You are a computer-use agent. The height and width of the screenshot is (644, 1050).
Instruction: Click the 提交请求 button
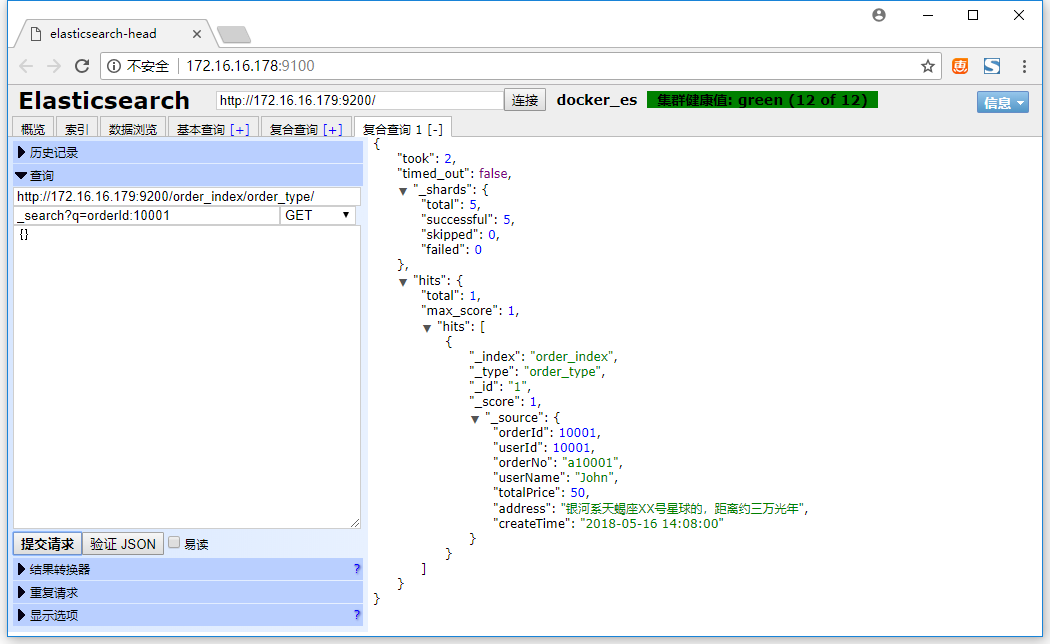(47, 544)
